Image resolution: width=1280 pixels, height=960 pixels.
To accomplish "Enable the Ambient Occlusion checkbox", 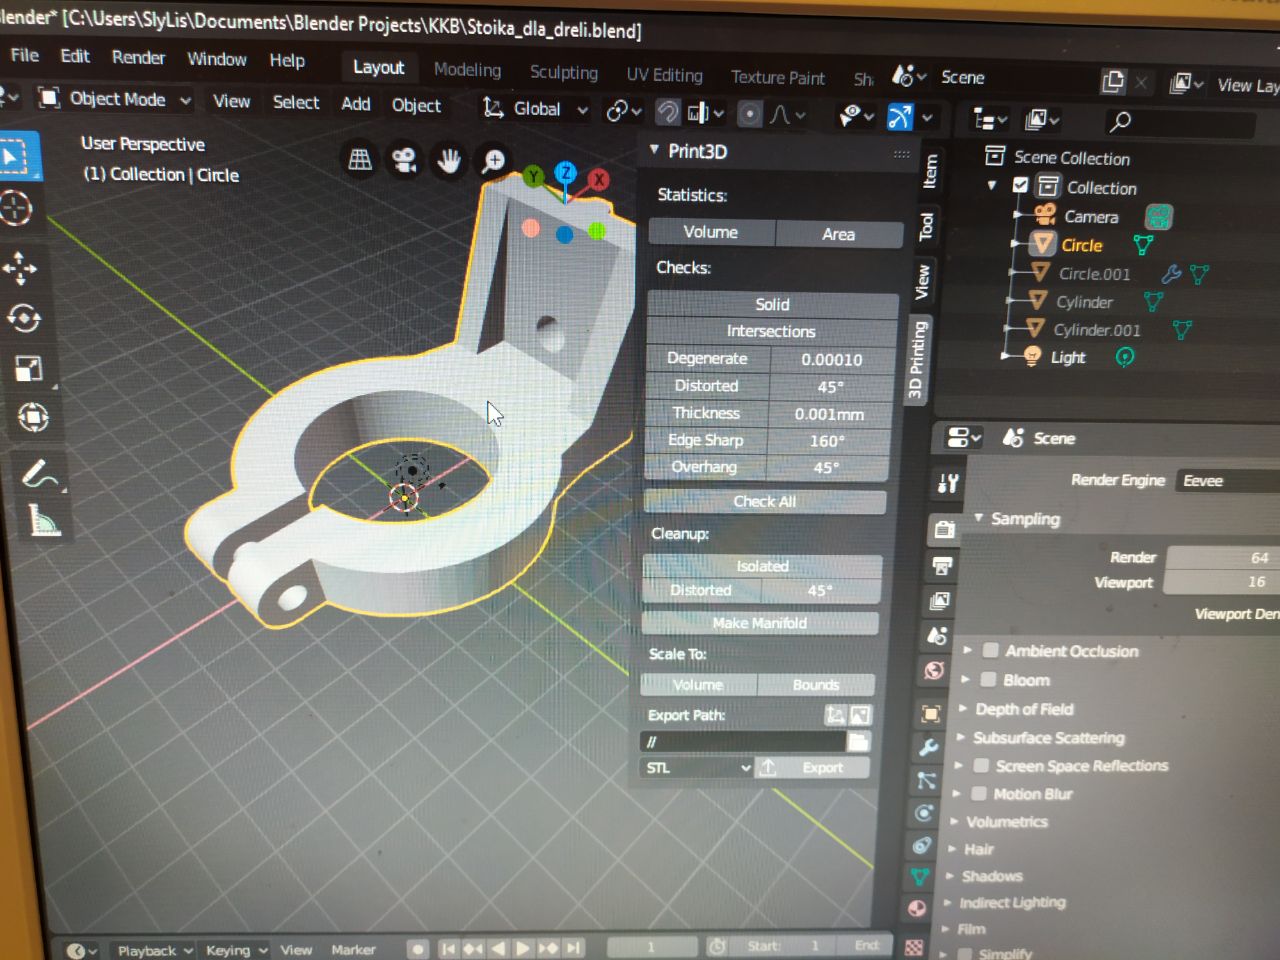I will tap(991, 650).
